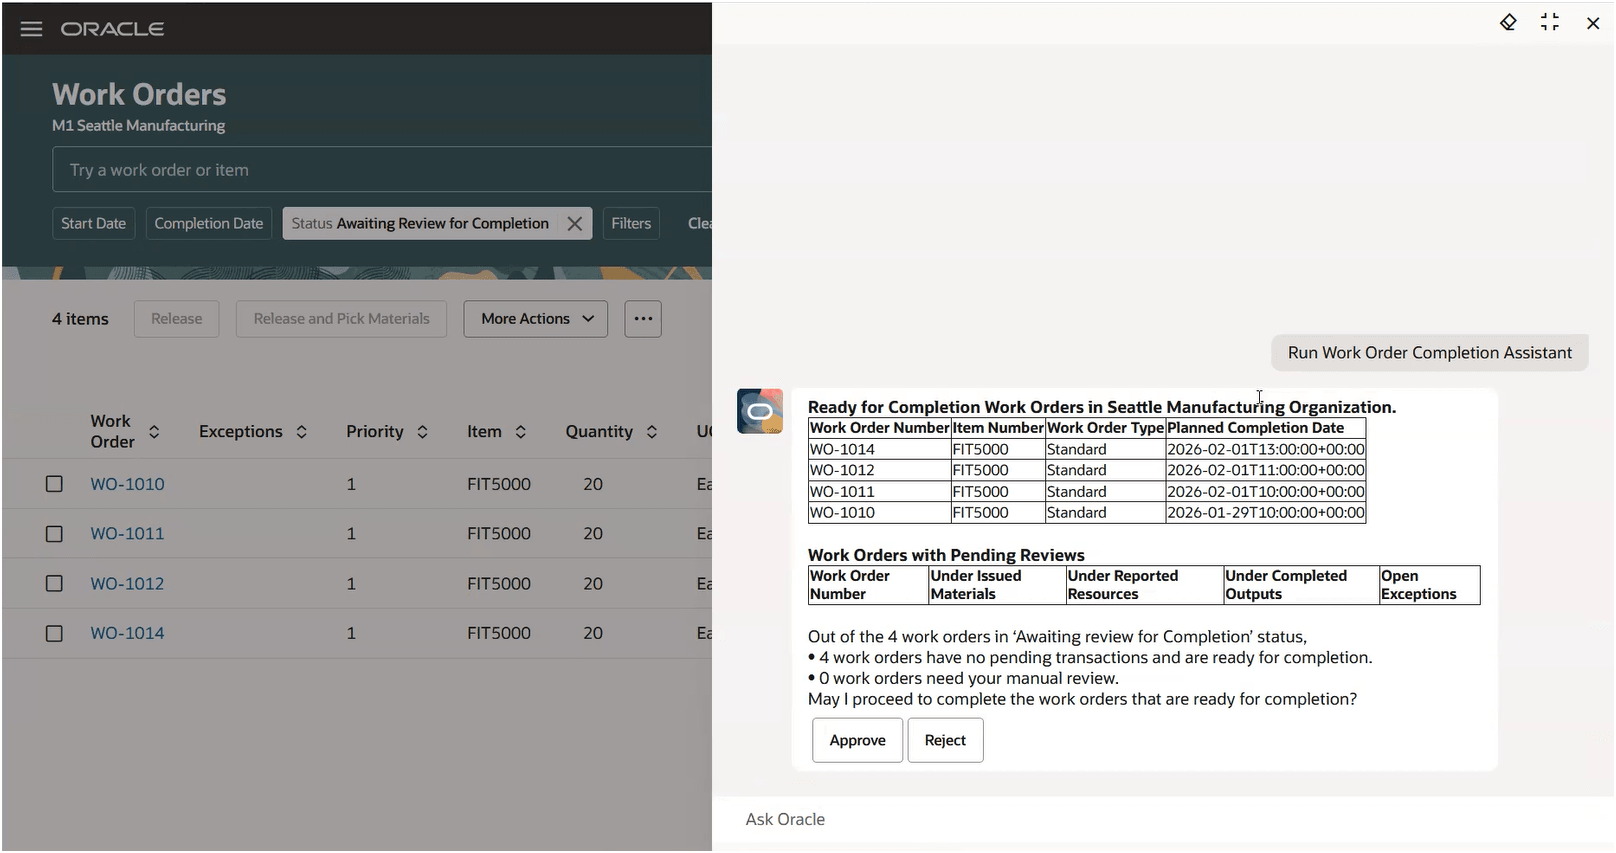Viewport: 1616px width, 853px height.
Task: Click the 'Work Orders with Pending Reviews' heading
Action: [x=946, y=556]
